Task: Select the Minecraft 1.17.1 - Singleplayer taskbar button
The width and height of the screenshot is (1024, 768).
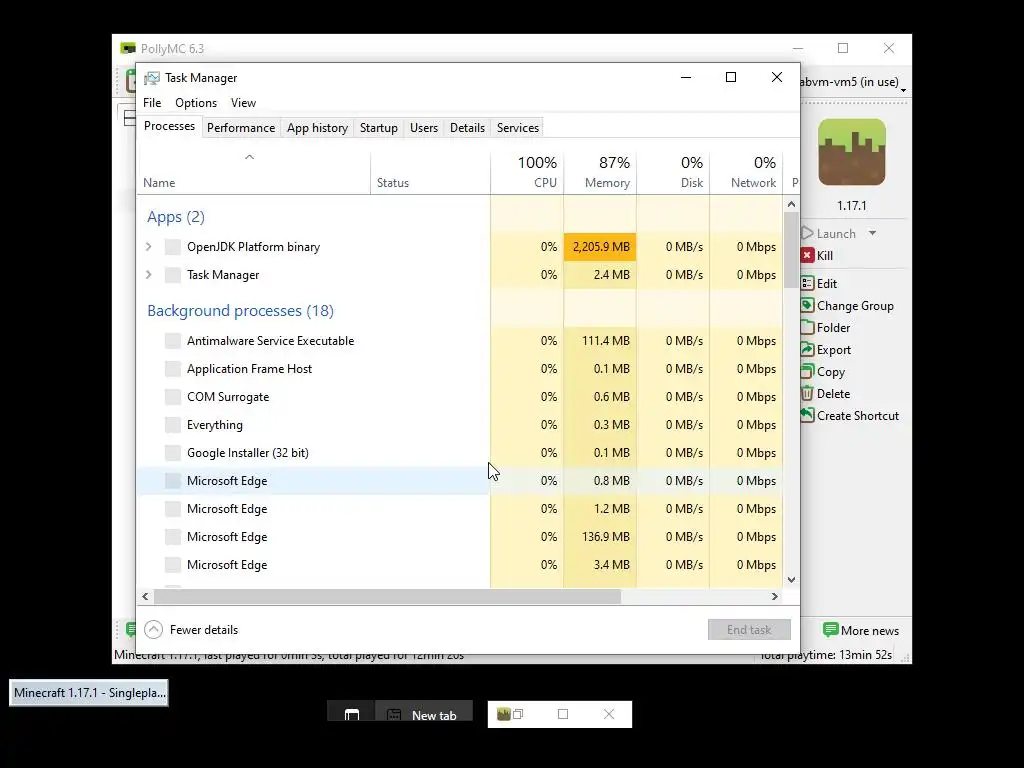Action: click(89, 693)
